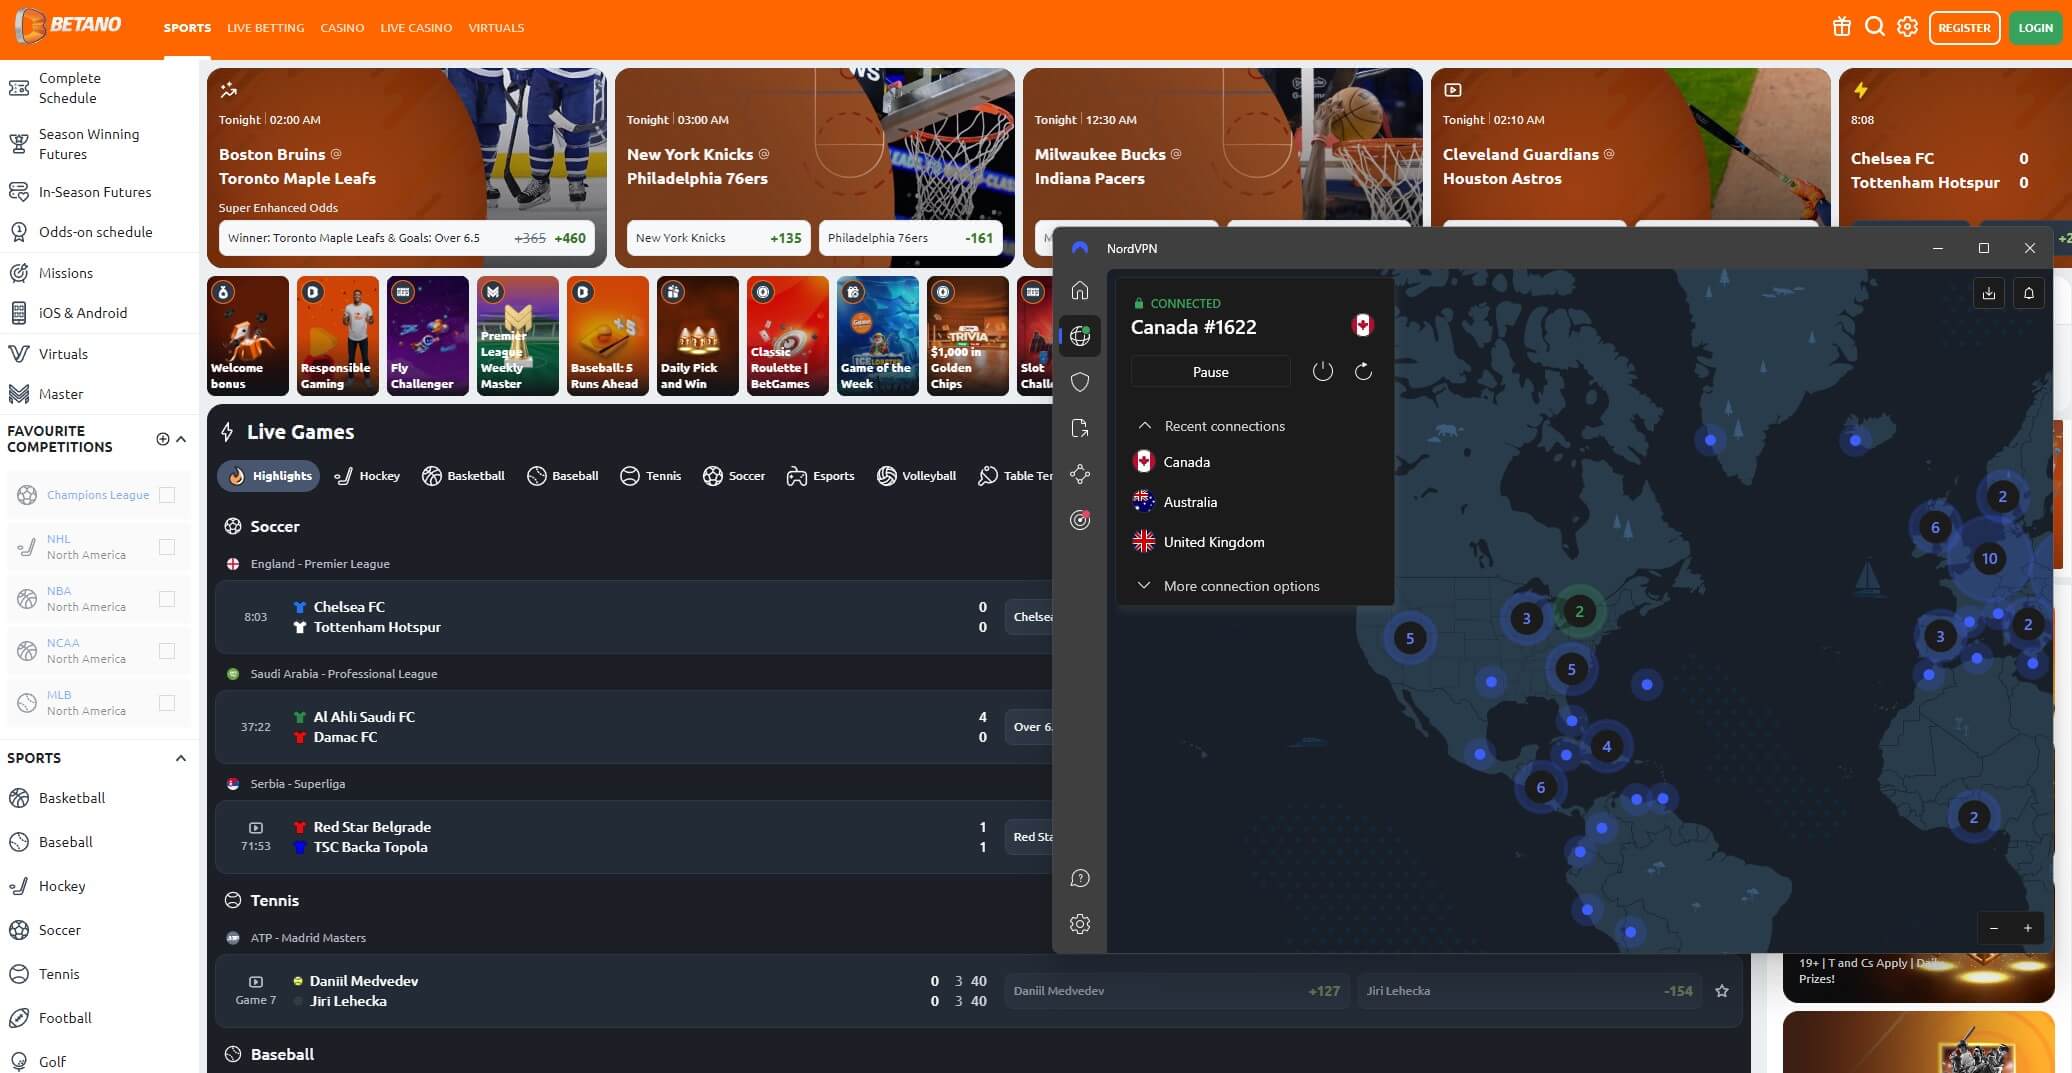
Task: Open Chelsea FC vs Tottenham live match row
Action: [633, 617]
